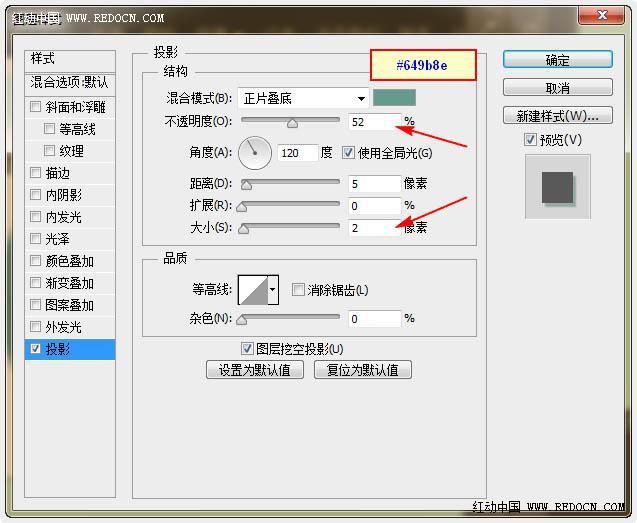
Task: Select the 描边 row label
Action: tap(58, 173)
